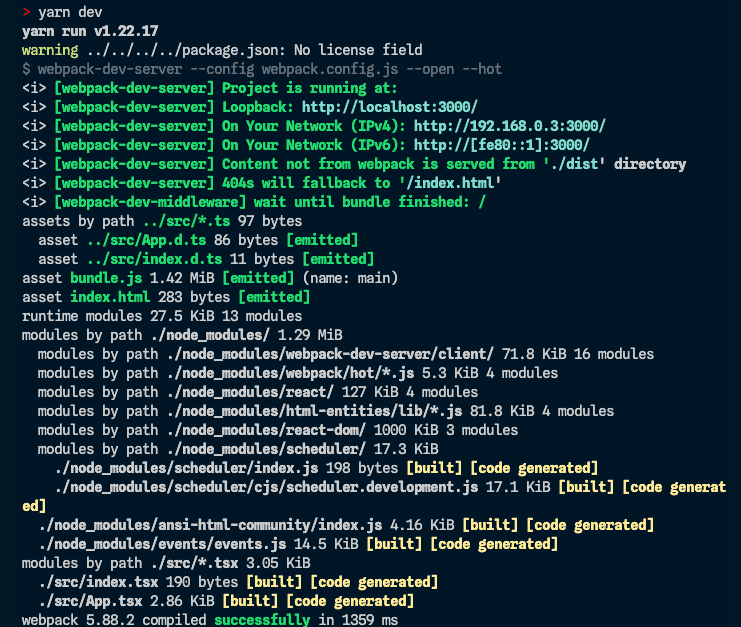Click the green 'successfully' compile status
The width and height of the screenshot is (741, 627).
(x=261, y=620)
